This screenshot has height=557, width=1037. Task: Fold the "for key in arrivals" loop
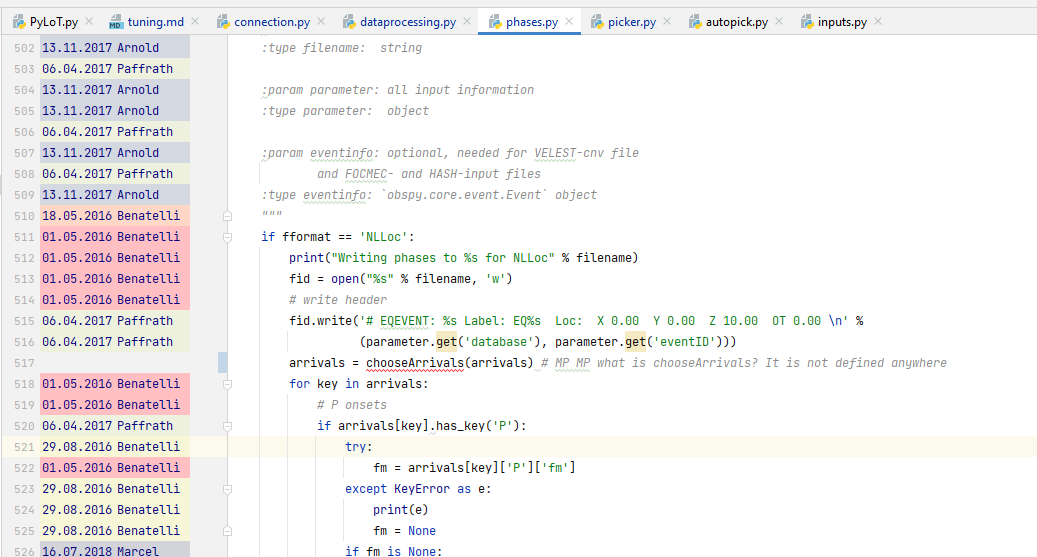coord(228,384)
